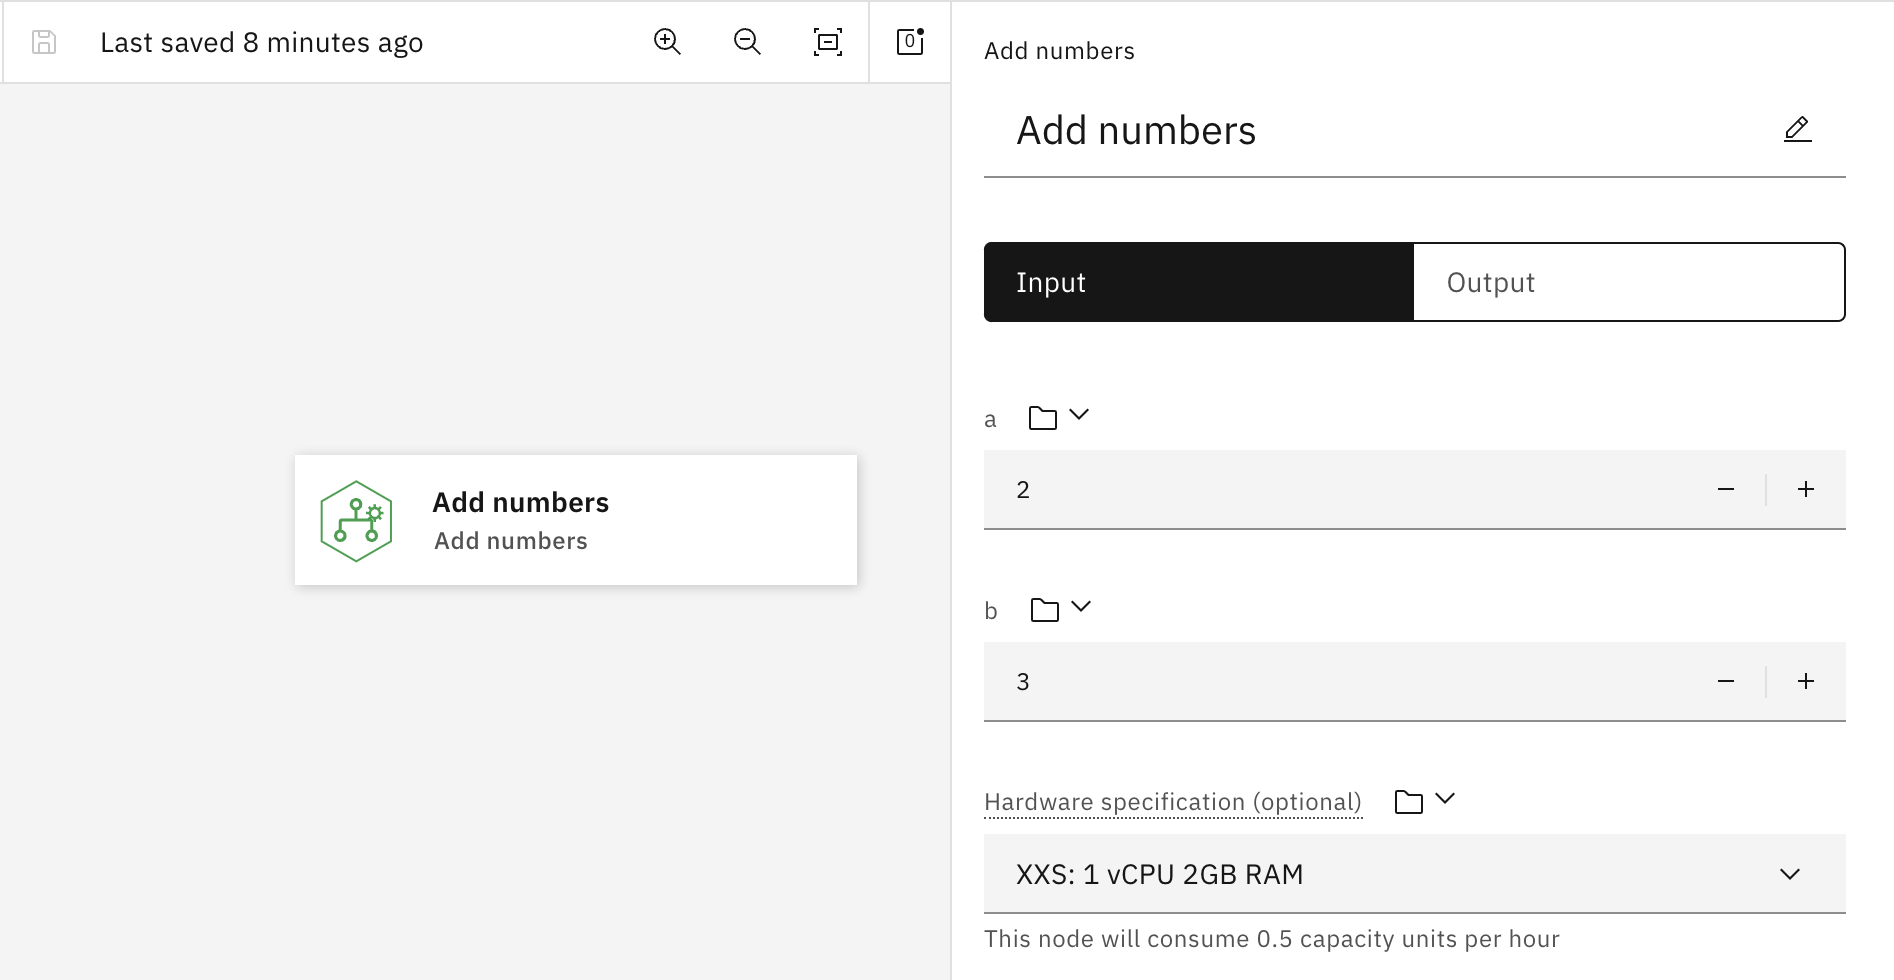The width and height of the screenshot is (1894, 980).
Task: Open the notifications badge showing 0
Action: (909, 42)
